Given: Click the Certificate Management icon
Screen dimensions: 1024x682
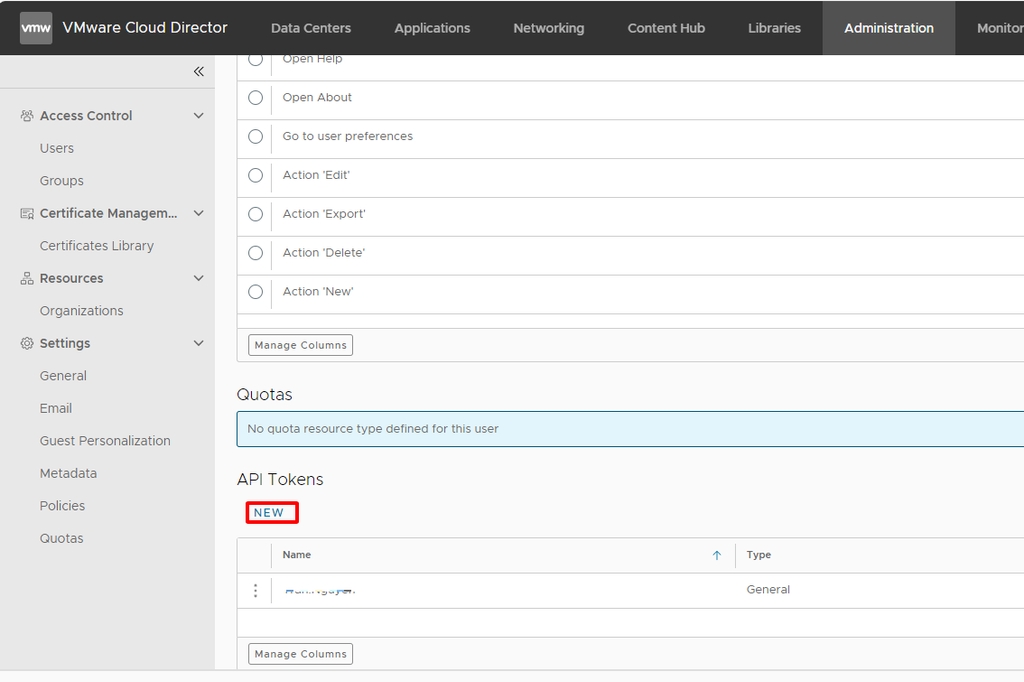Looking at the screenshot, I should 27,213.
